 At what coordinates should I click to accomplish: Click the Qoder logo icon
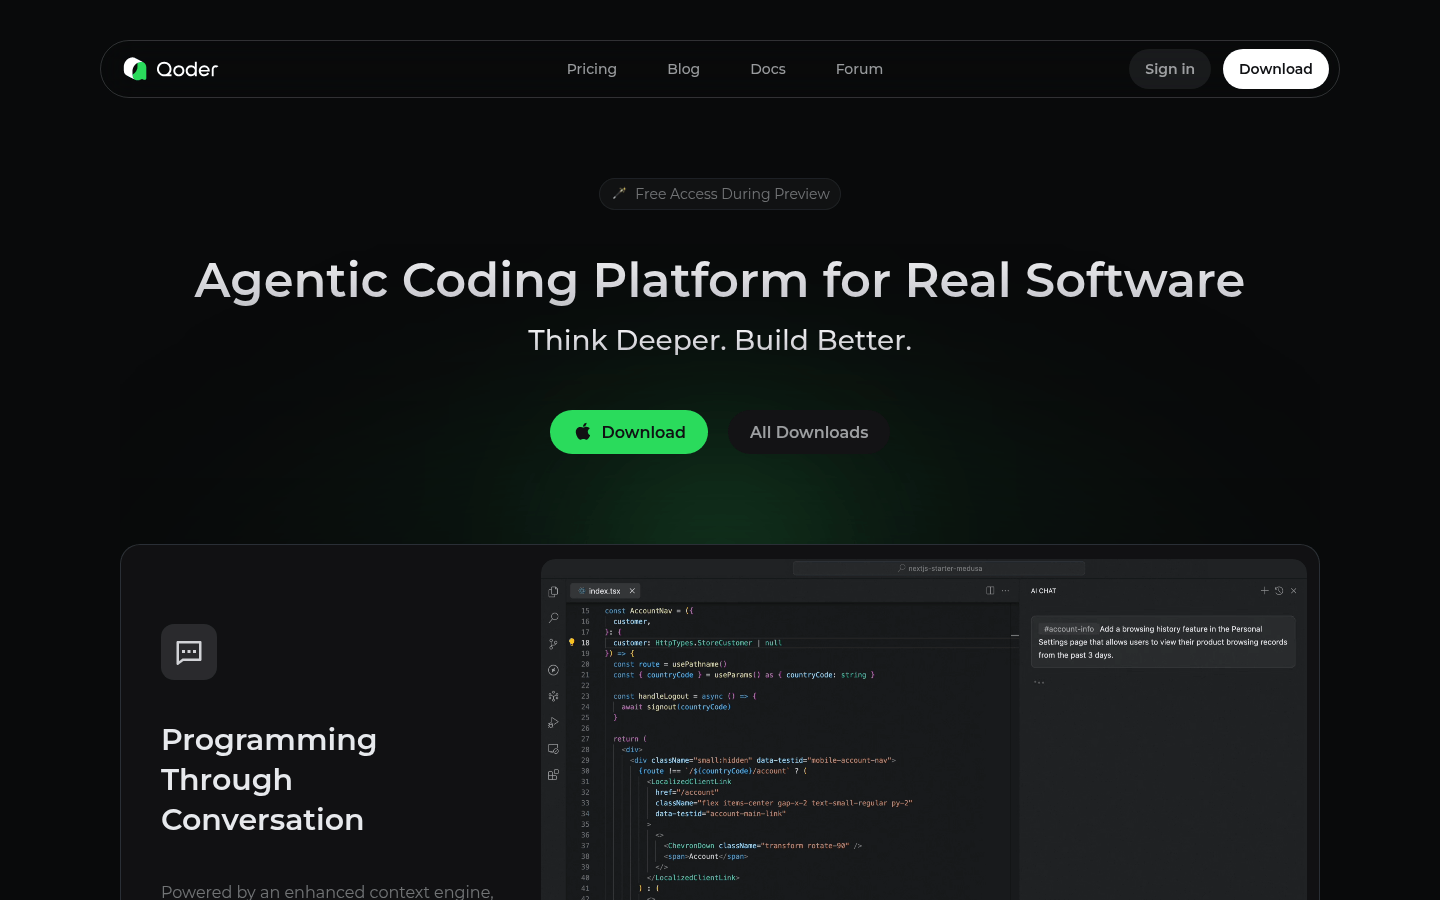(135, 69)
